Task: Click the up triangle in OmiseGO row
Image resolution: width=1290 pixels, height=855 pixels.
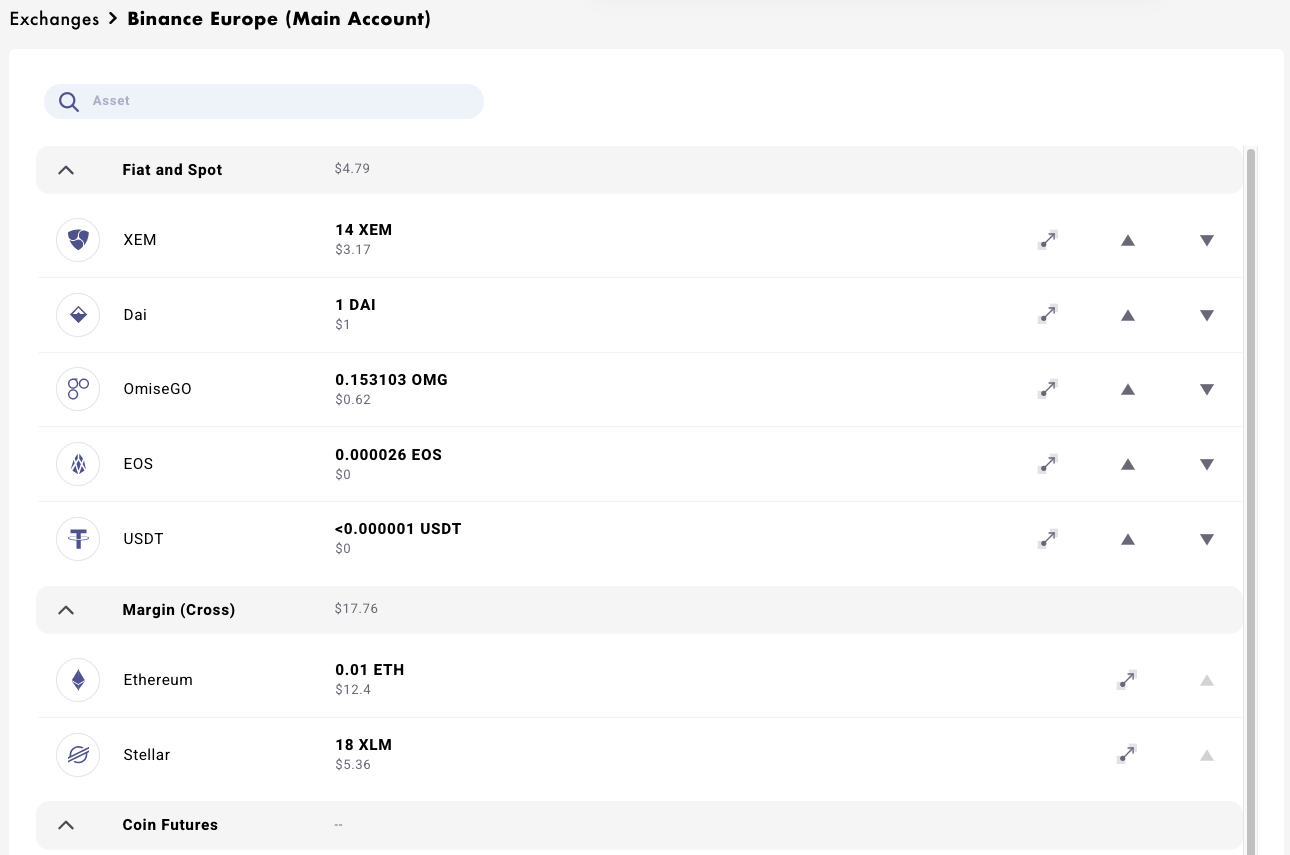Action: 1128,389
